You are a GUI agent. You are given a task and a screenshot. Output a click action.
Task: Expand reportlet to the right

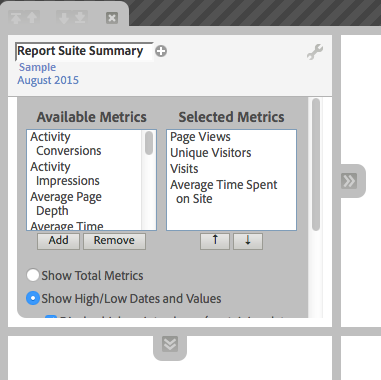click(x=349, y=181)
